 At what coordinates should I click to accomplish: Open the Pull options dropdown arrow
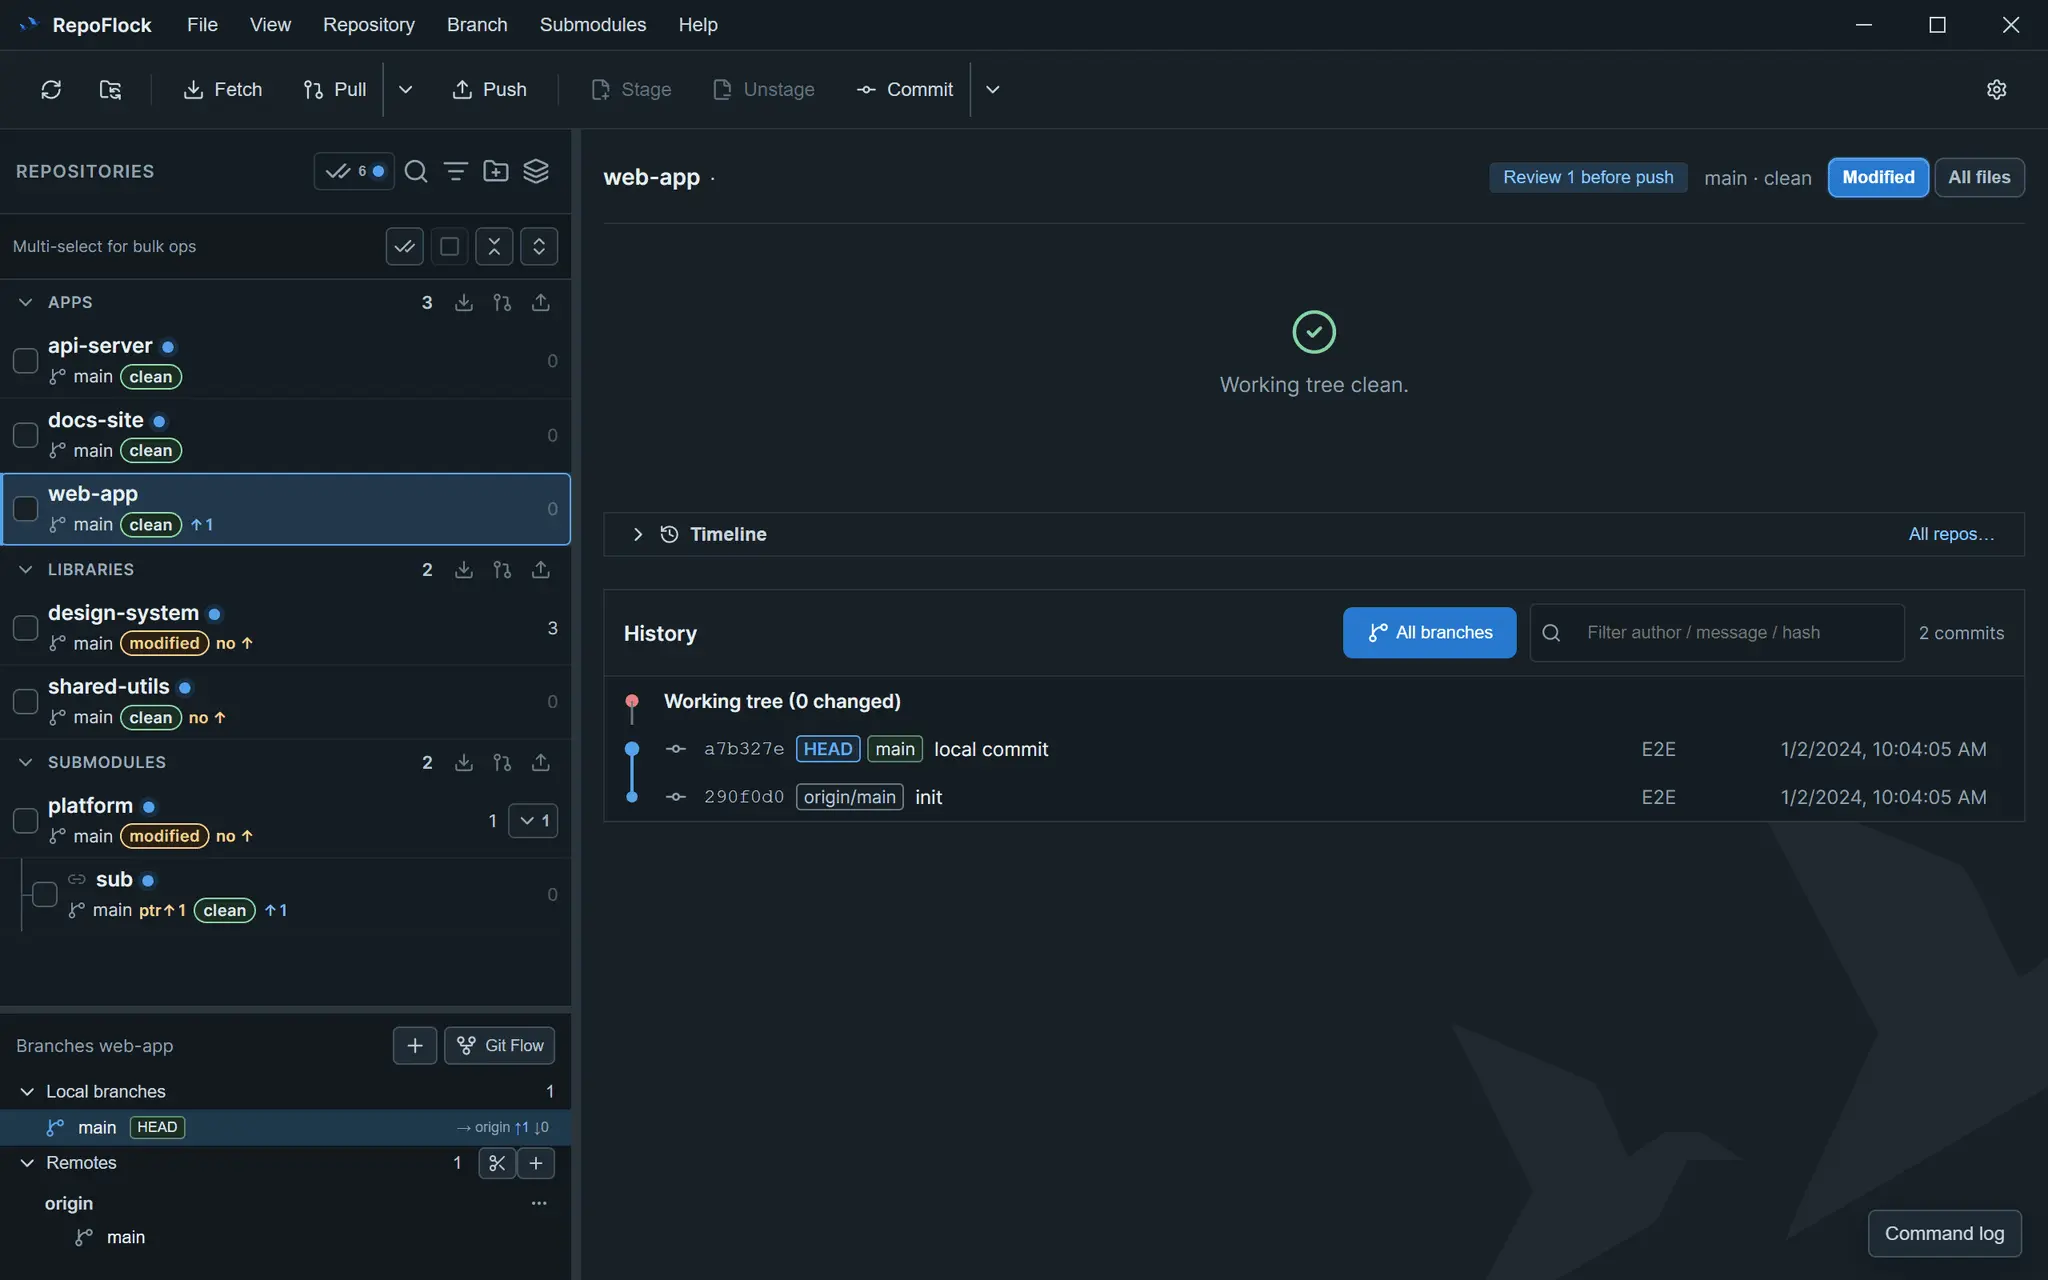tap(405, 90)
